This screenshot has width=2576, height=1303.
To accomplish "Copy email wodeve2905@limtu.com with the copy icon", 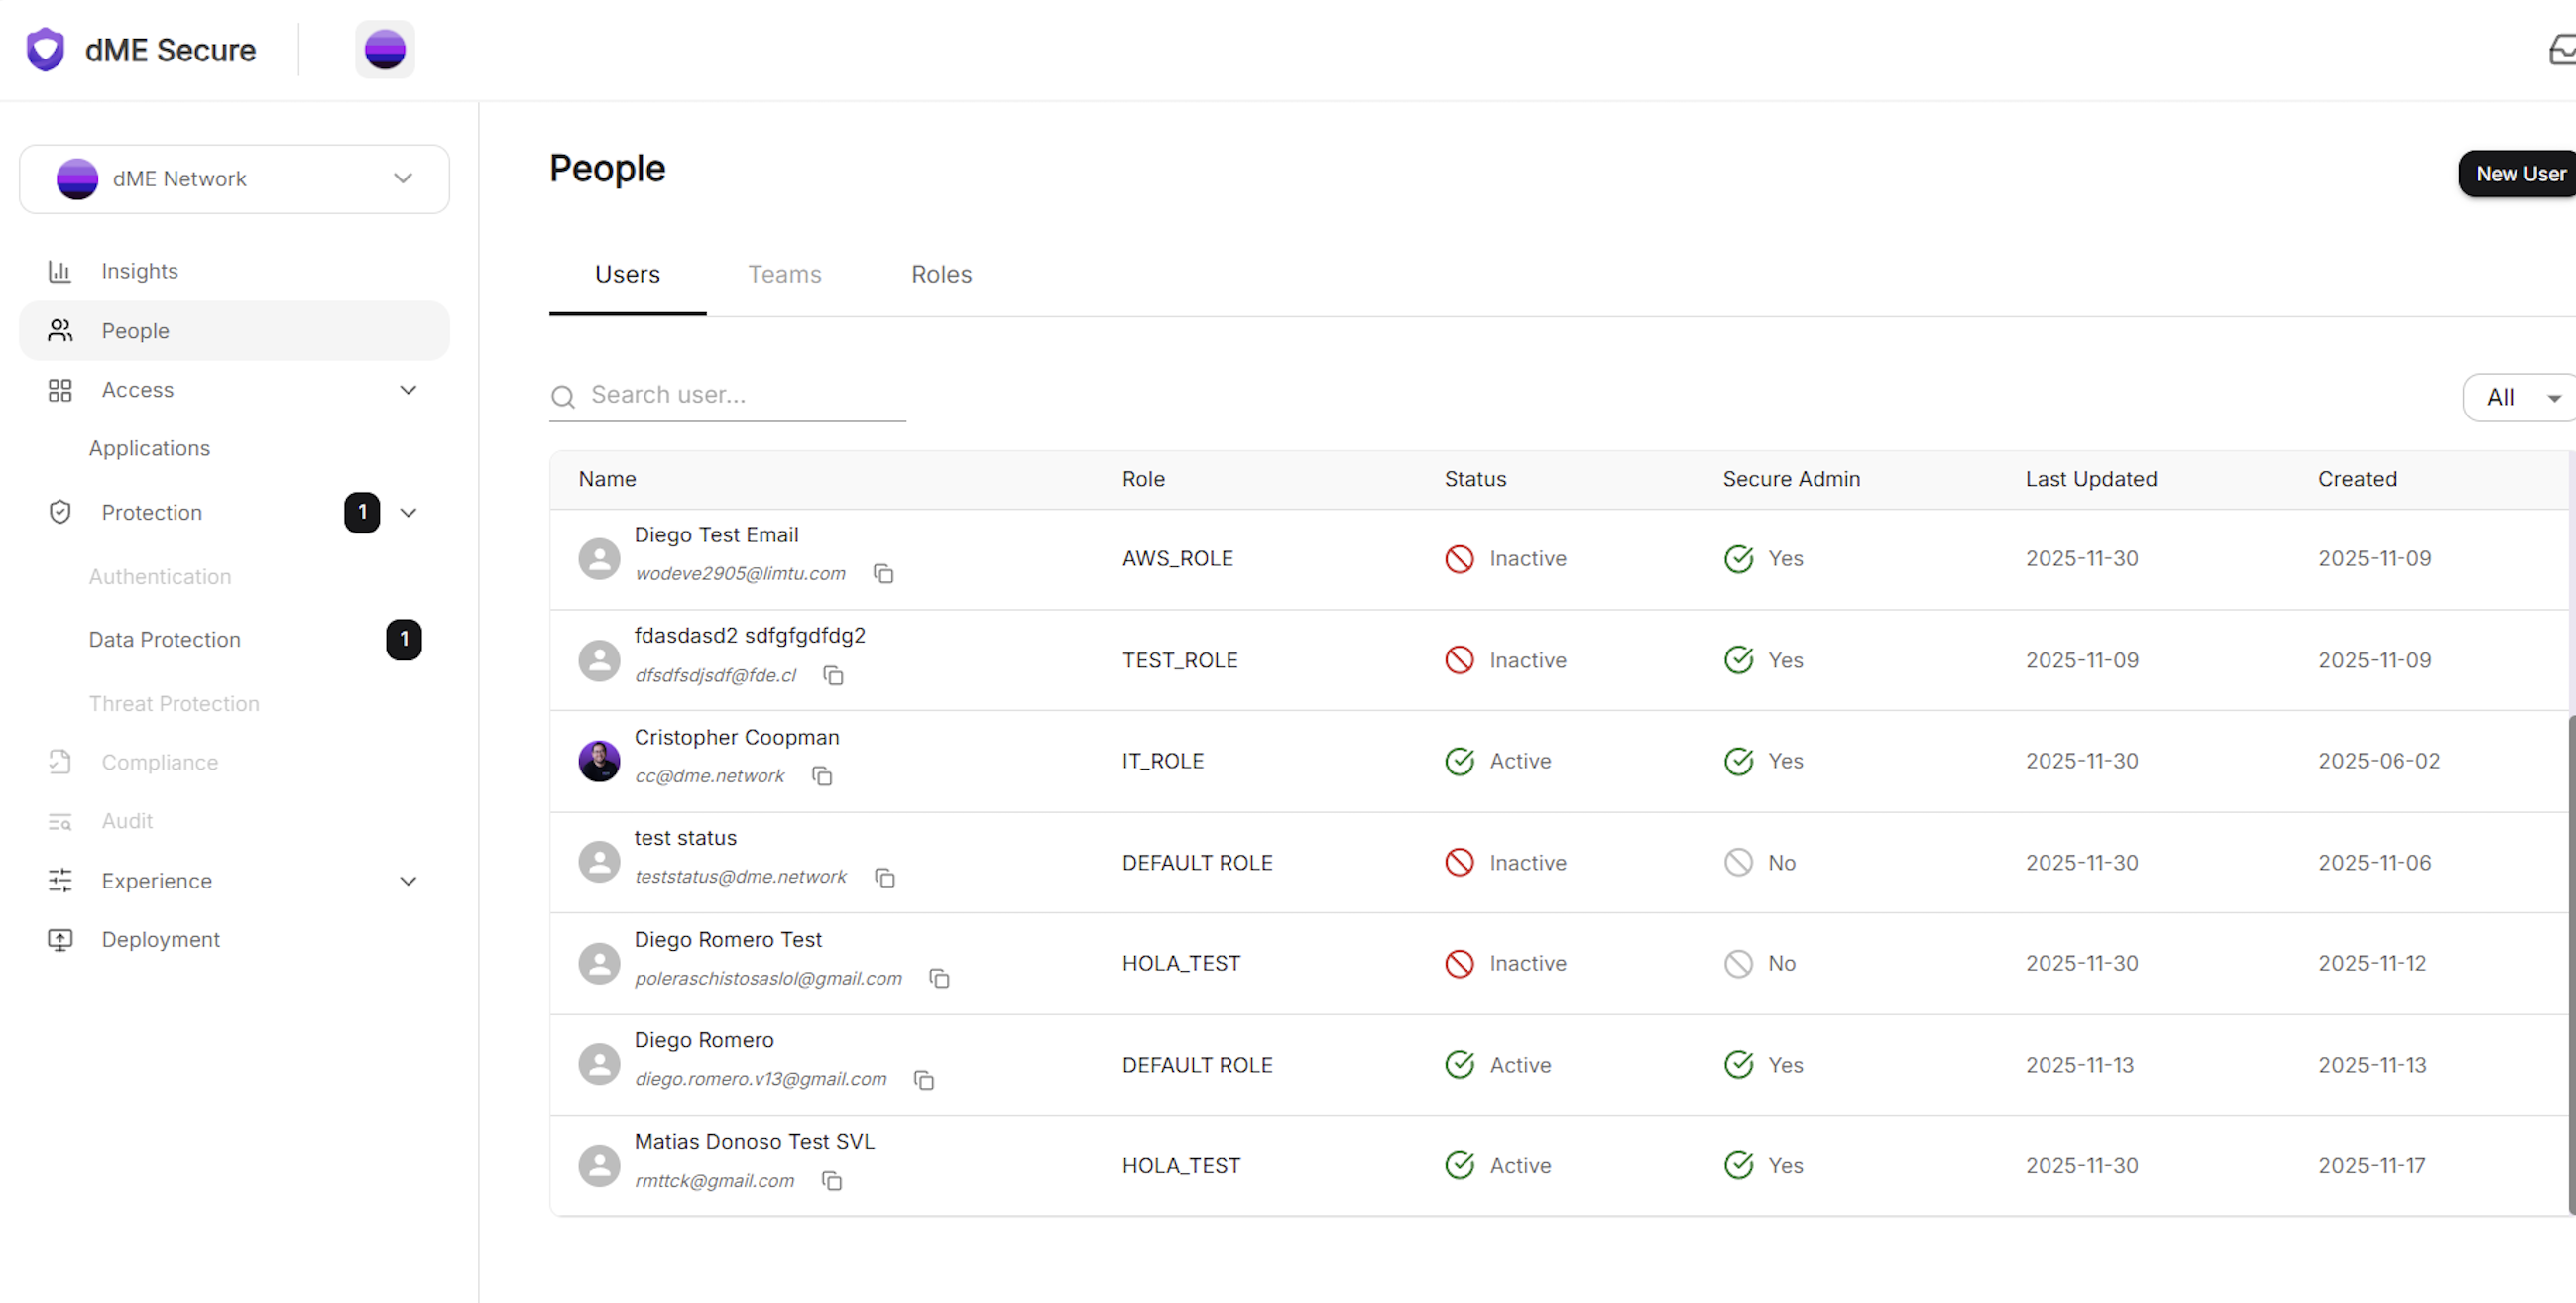I will pos(883,573).
